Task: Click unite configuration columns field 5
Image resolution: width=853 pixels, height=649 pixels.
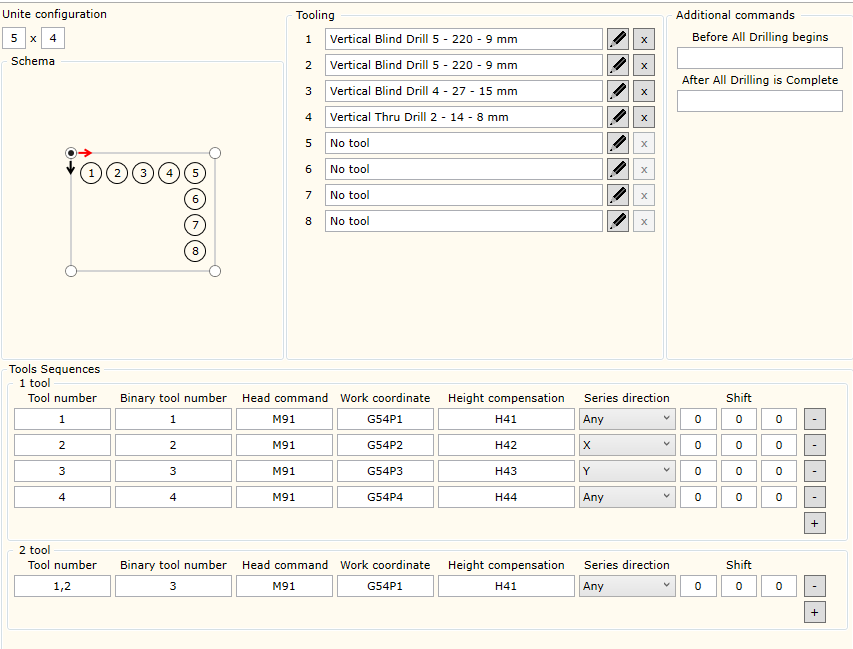Action: (14, 39)
